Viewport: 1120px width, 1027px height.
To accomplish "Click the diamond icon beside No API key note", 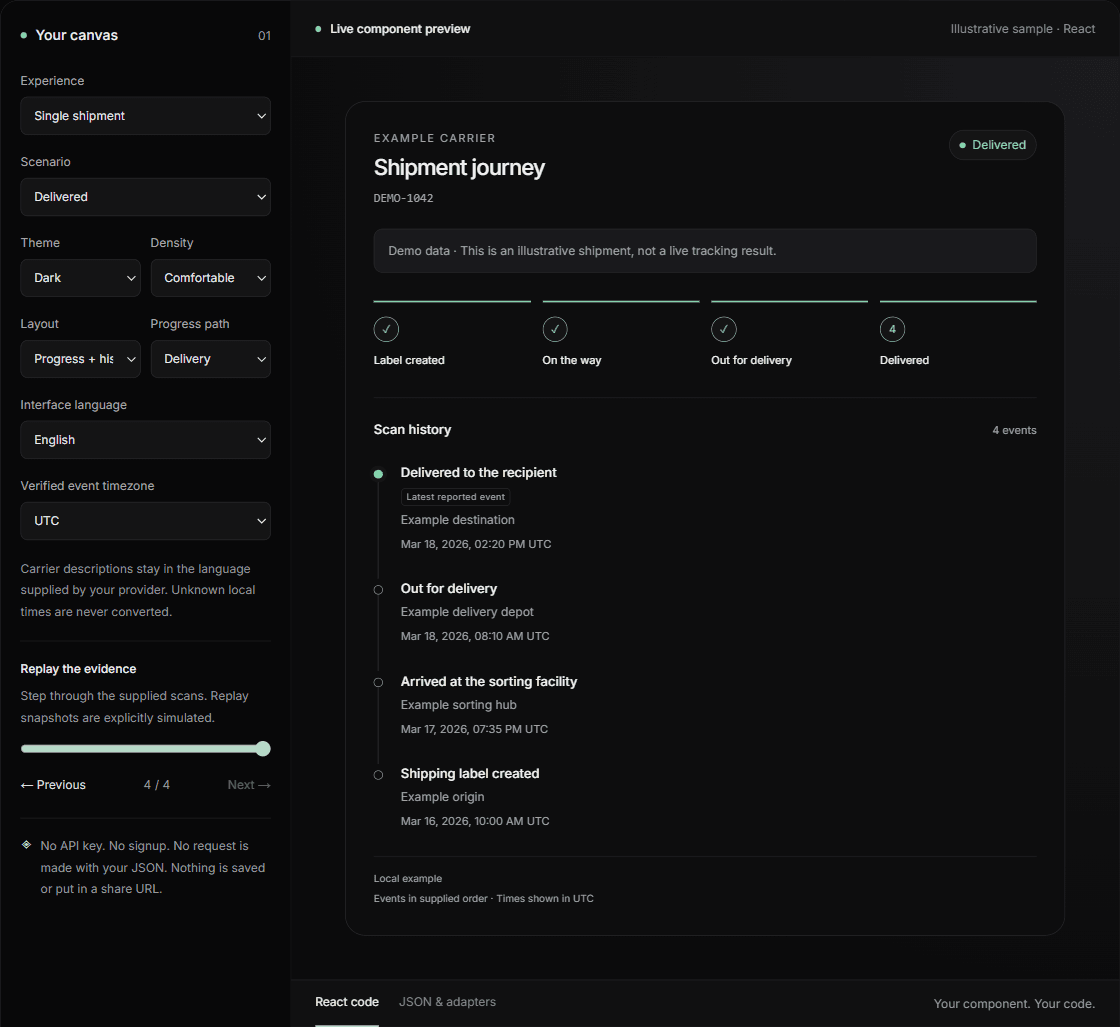I will 26,845.
